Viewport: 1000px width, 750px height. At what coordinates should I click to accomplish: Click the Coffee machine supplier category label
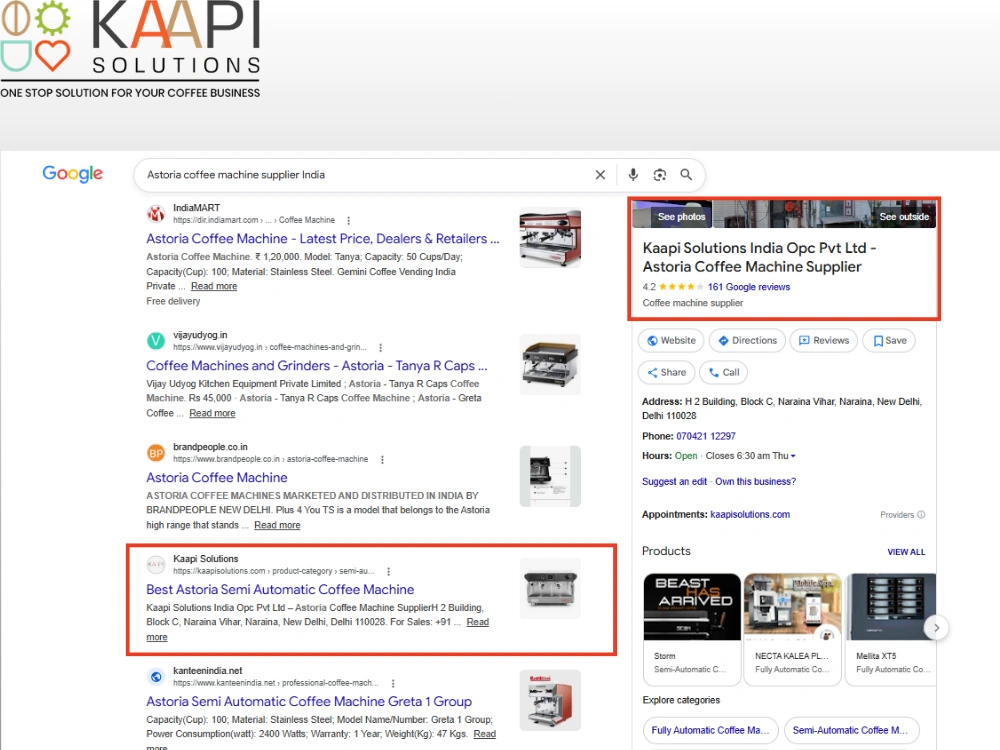pyautogui.click(x=693, y=303)
